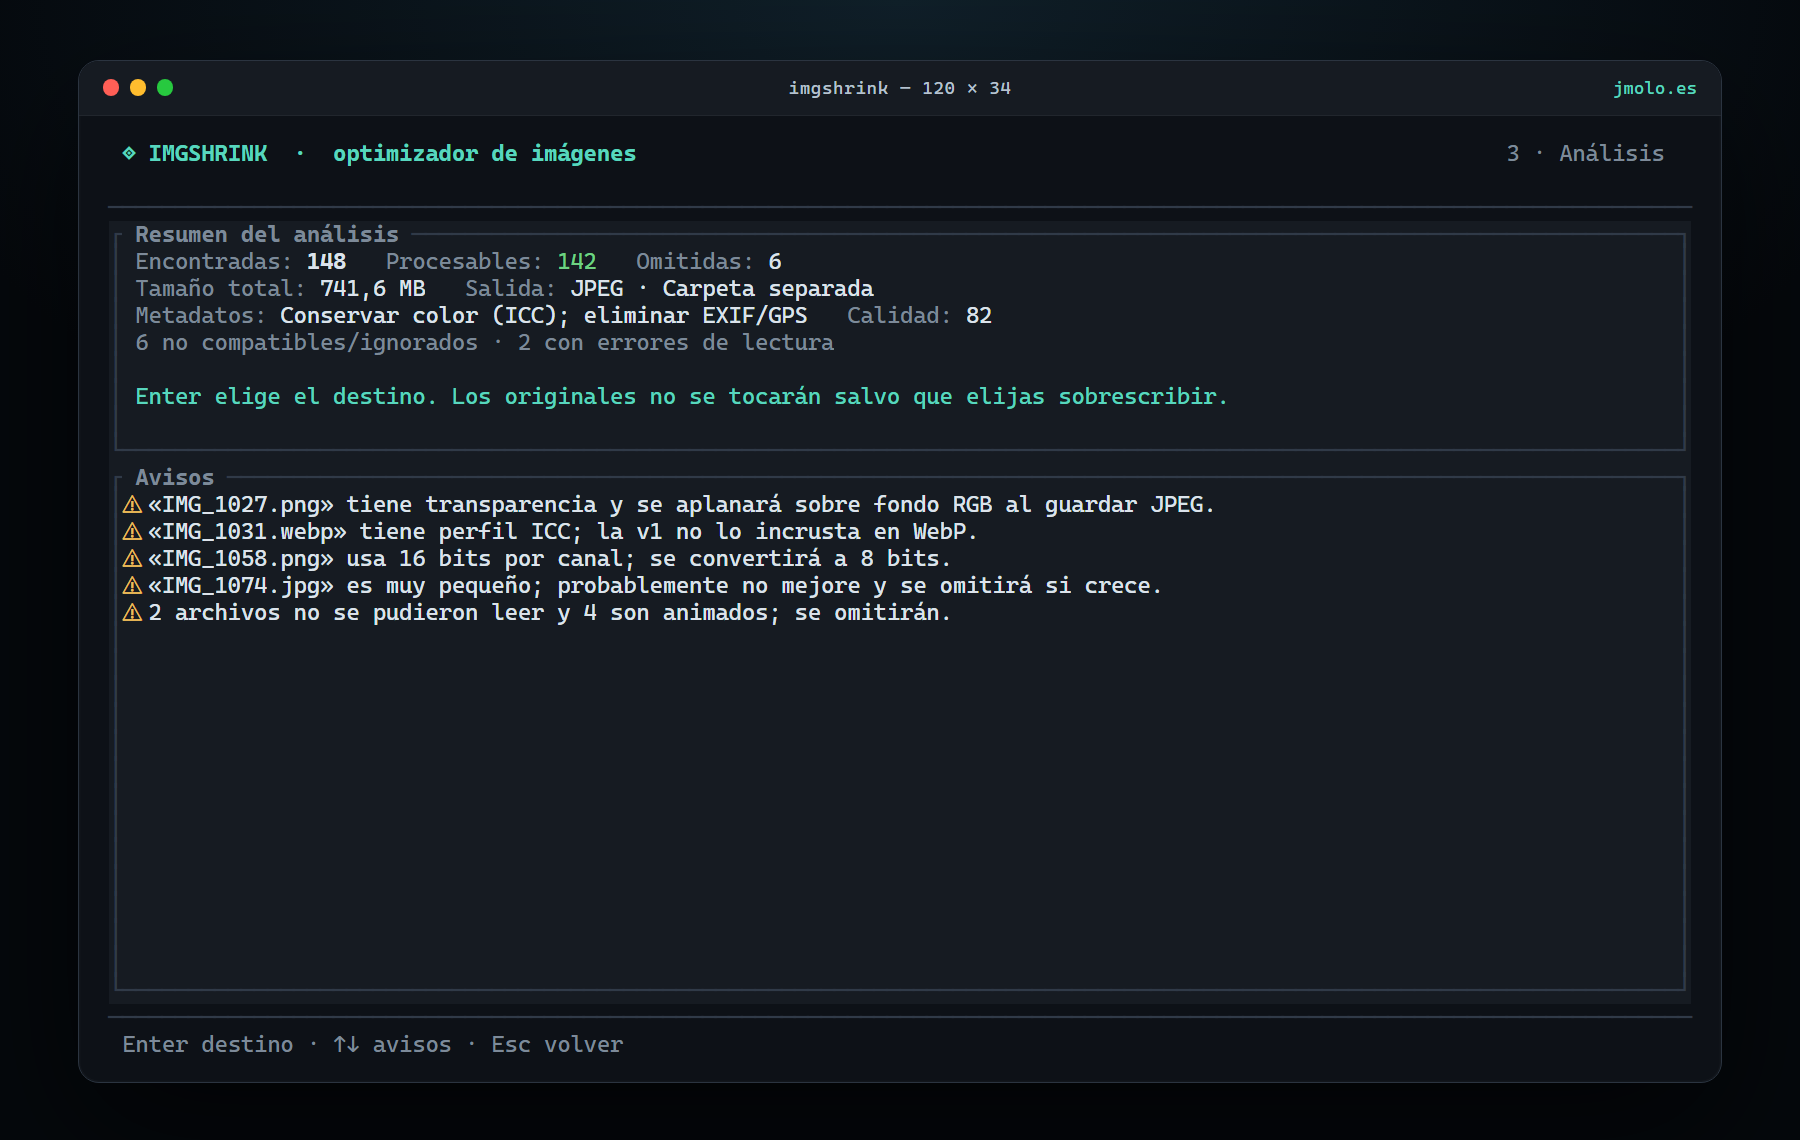1800x1140 pixels.
Task: Click the Metadatos 'Conservar color (ICC)' value
Action: pyautogui.click(x=543, y=315)
